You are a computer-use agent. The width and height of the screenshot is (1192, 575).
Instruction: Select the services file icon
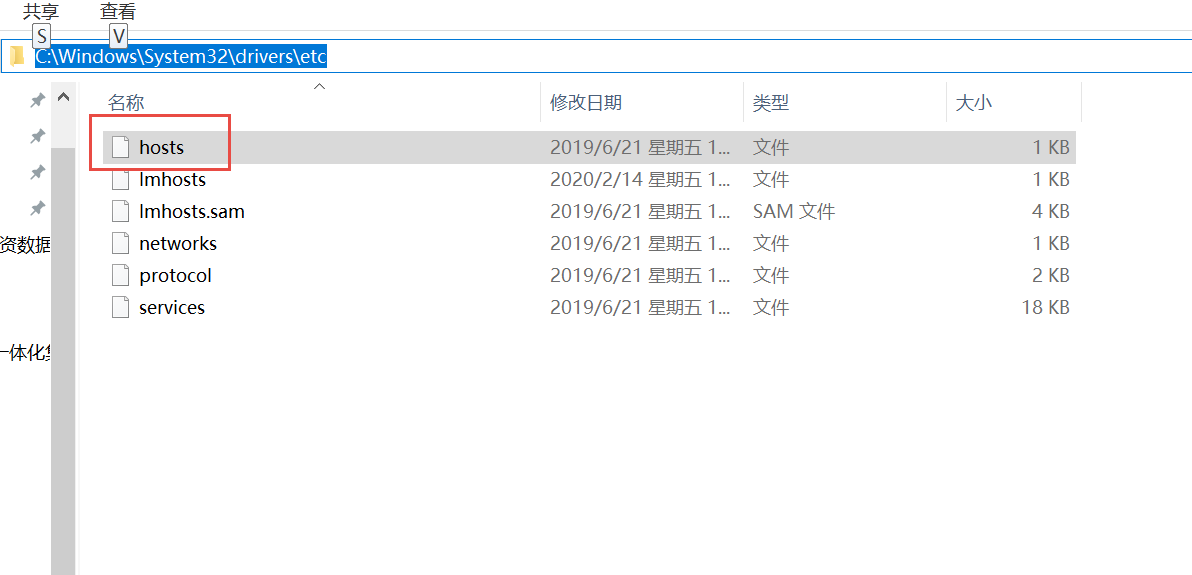point(121,308)
